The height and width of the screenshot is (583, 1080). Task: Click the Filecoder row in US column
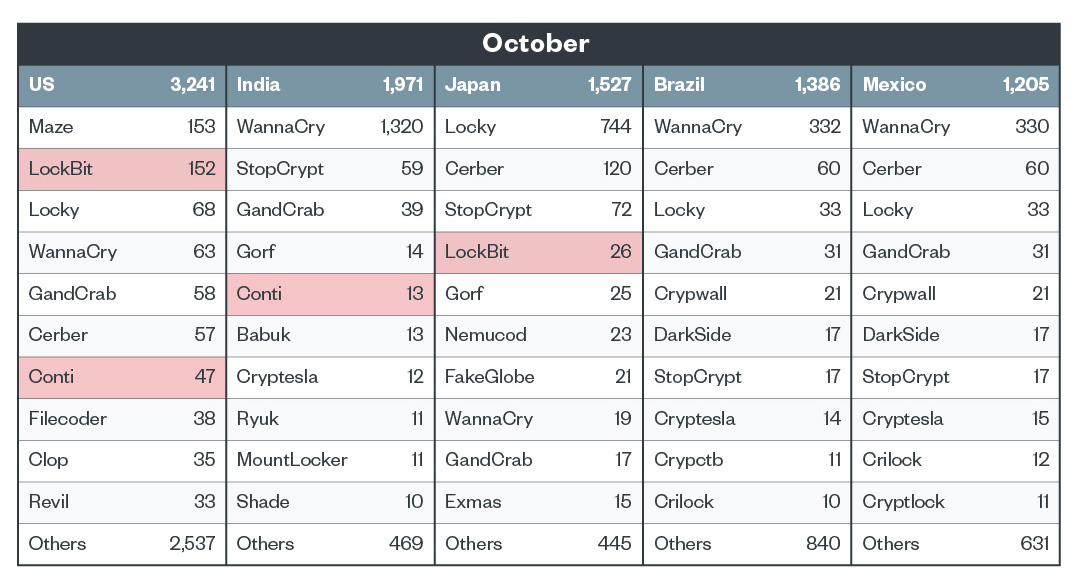(122, 419)
